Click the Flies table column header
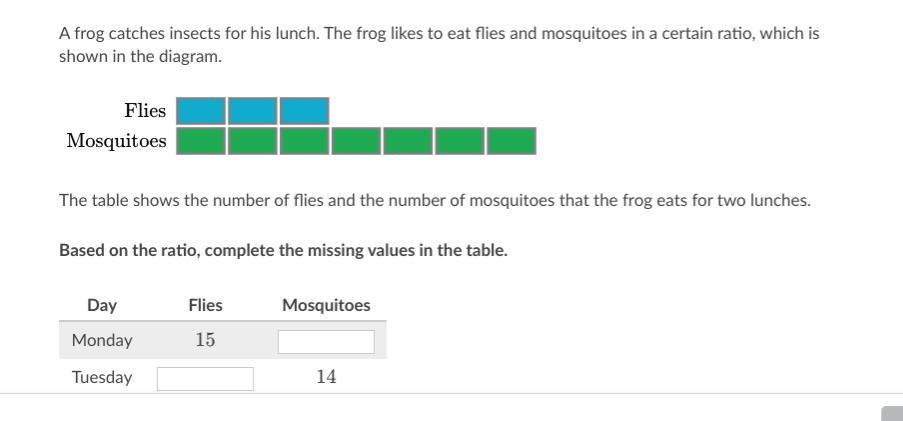This screenshot has height=421, width=903. click(x=205, y=305)
